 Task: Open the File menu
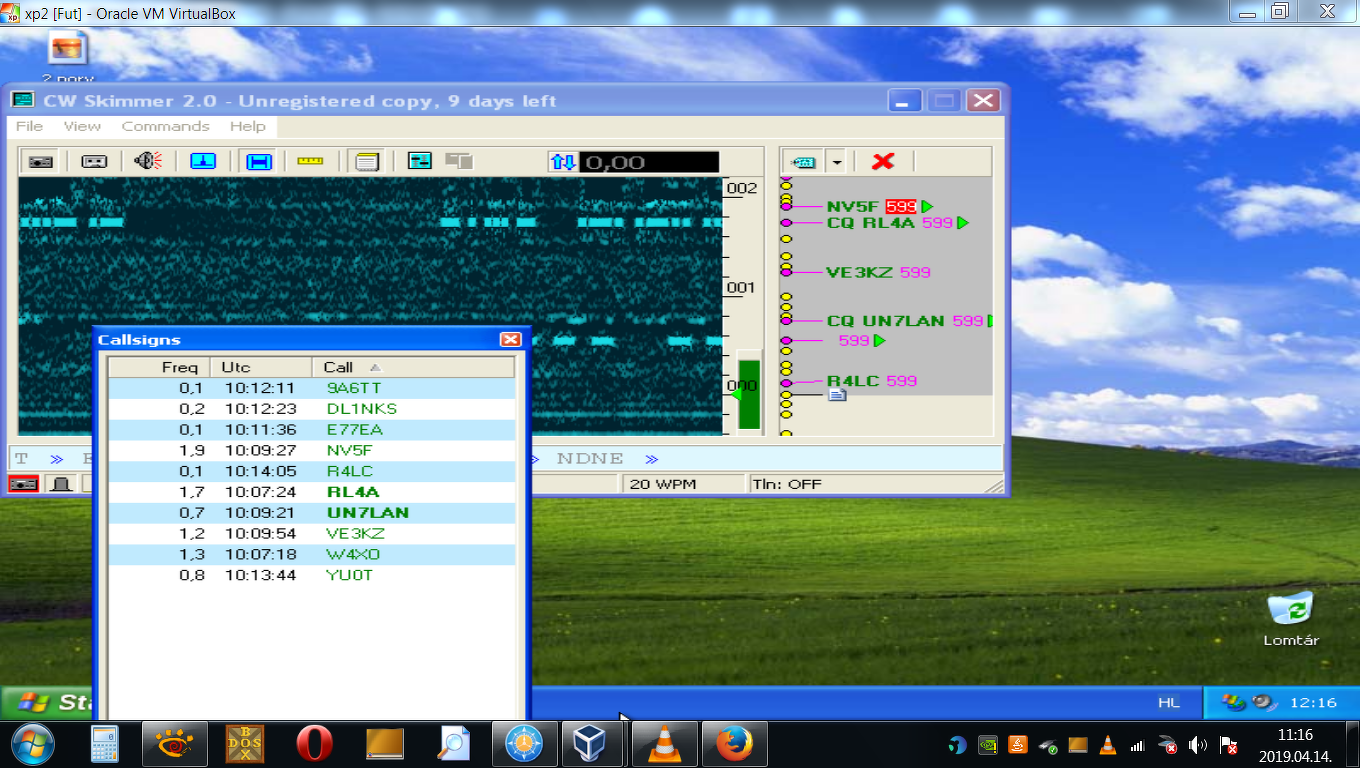pyautogui.click(x=29, y=126)
